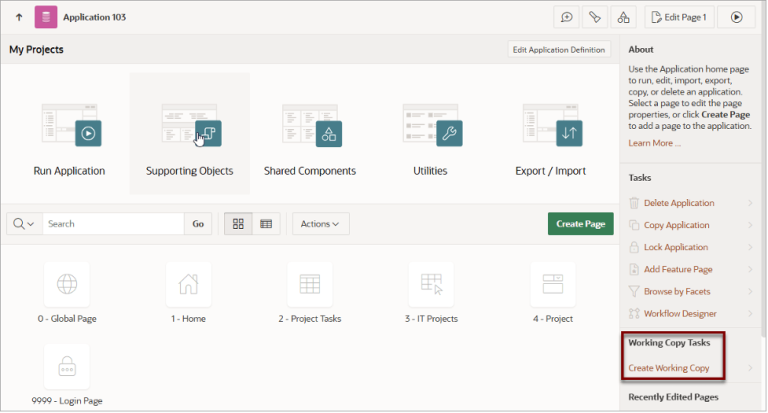Screen dimensions: 768x413
Task: Click Edit Page 1 button
Action: point(679,17)
